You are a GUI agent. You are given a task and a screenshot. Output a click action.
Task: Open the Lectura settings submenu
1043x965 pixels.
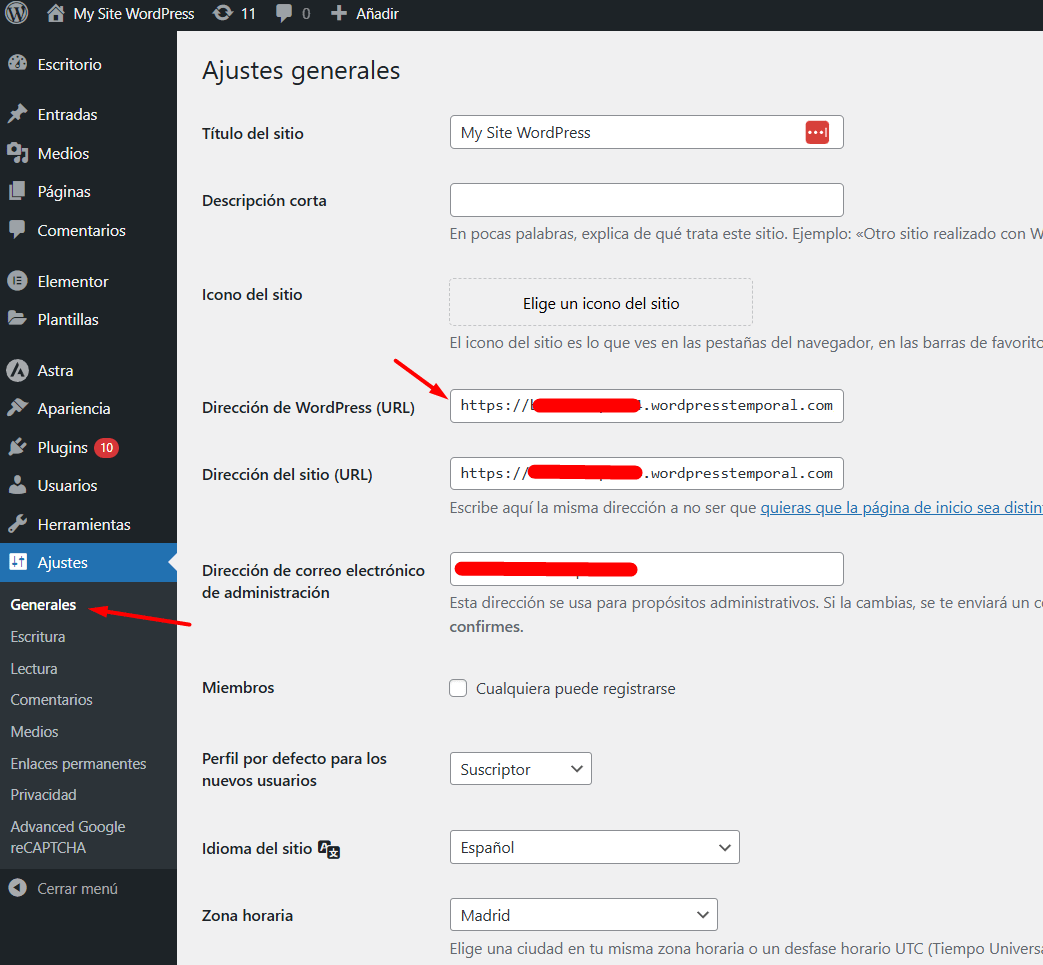[x=34, y=668]
